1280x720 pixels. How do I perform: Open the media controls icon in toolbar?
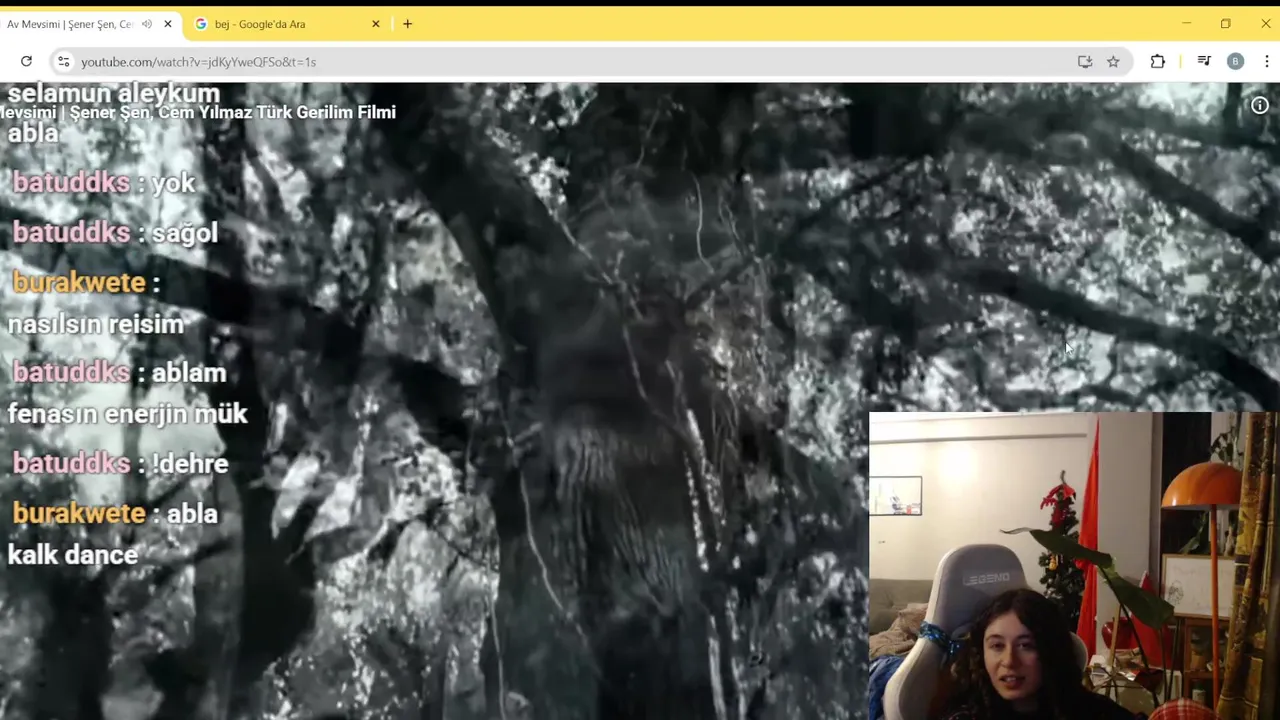coord(1204,62)
